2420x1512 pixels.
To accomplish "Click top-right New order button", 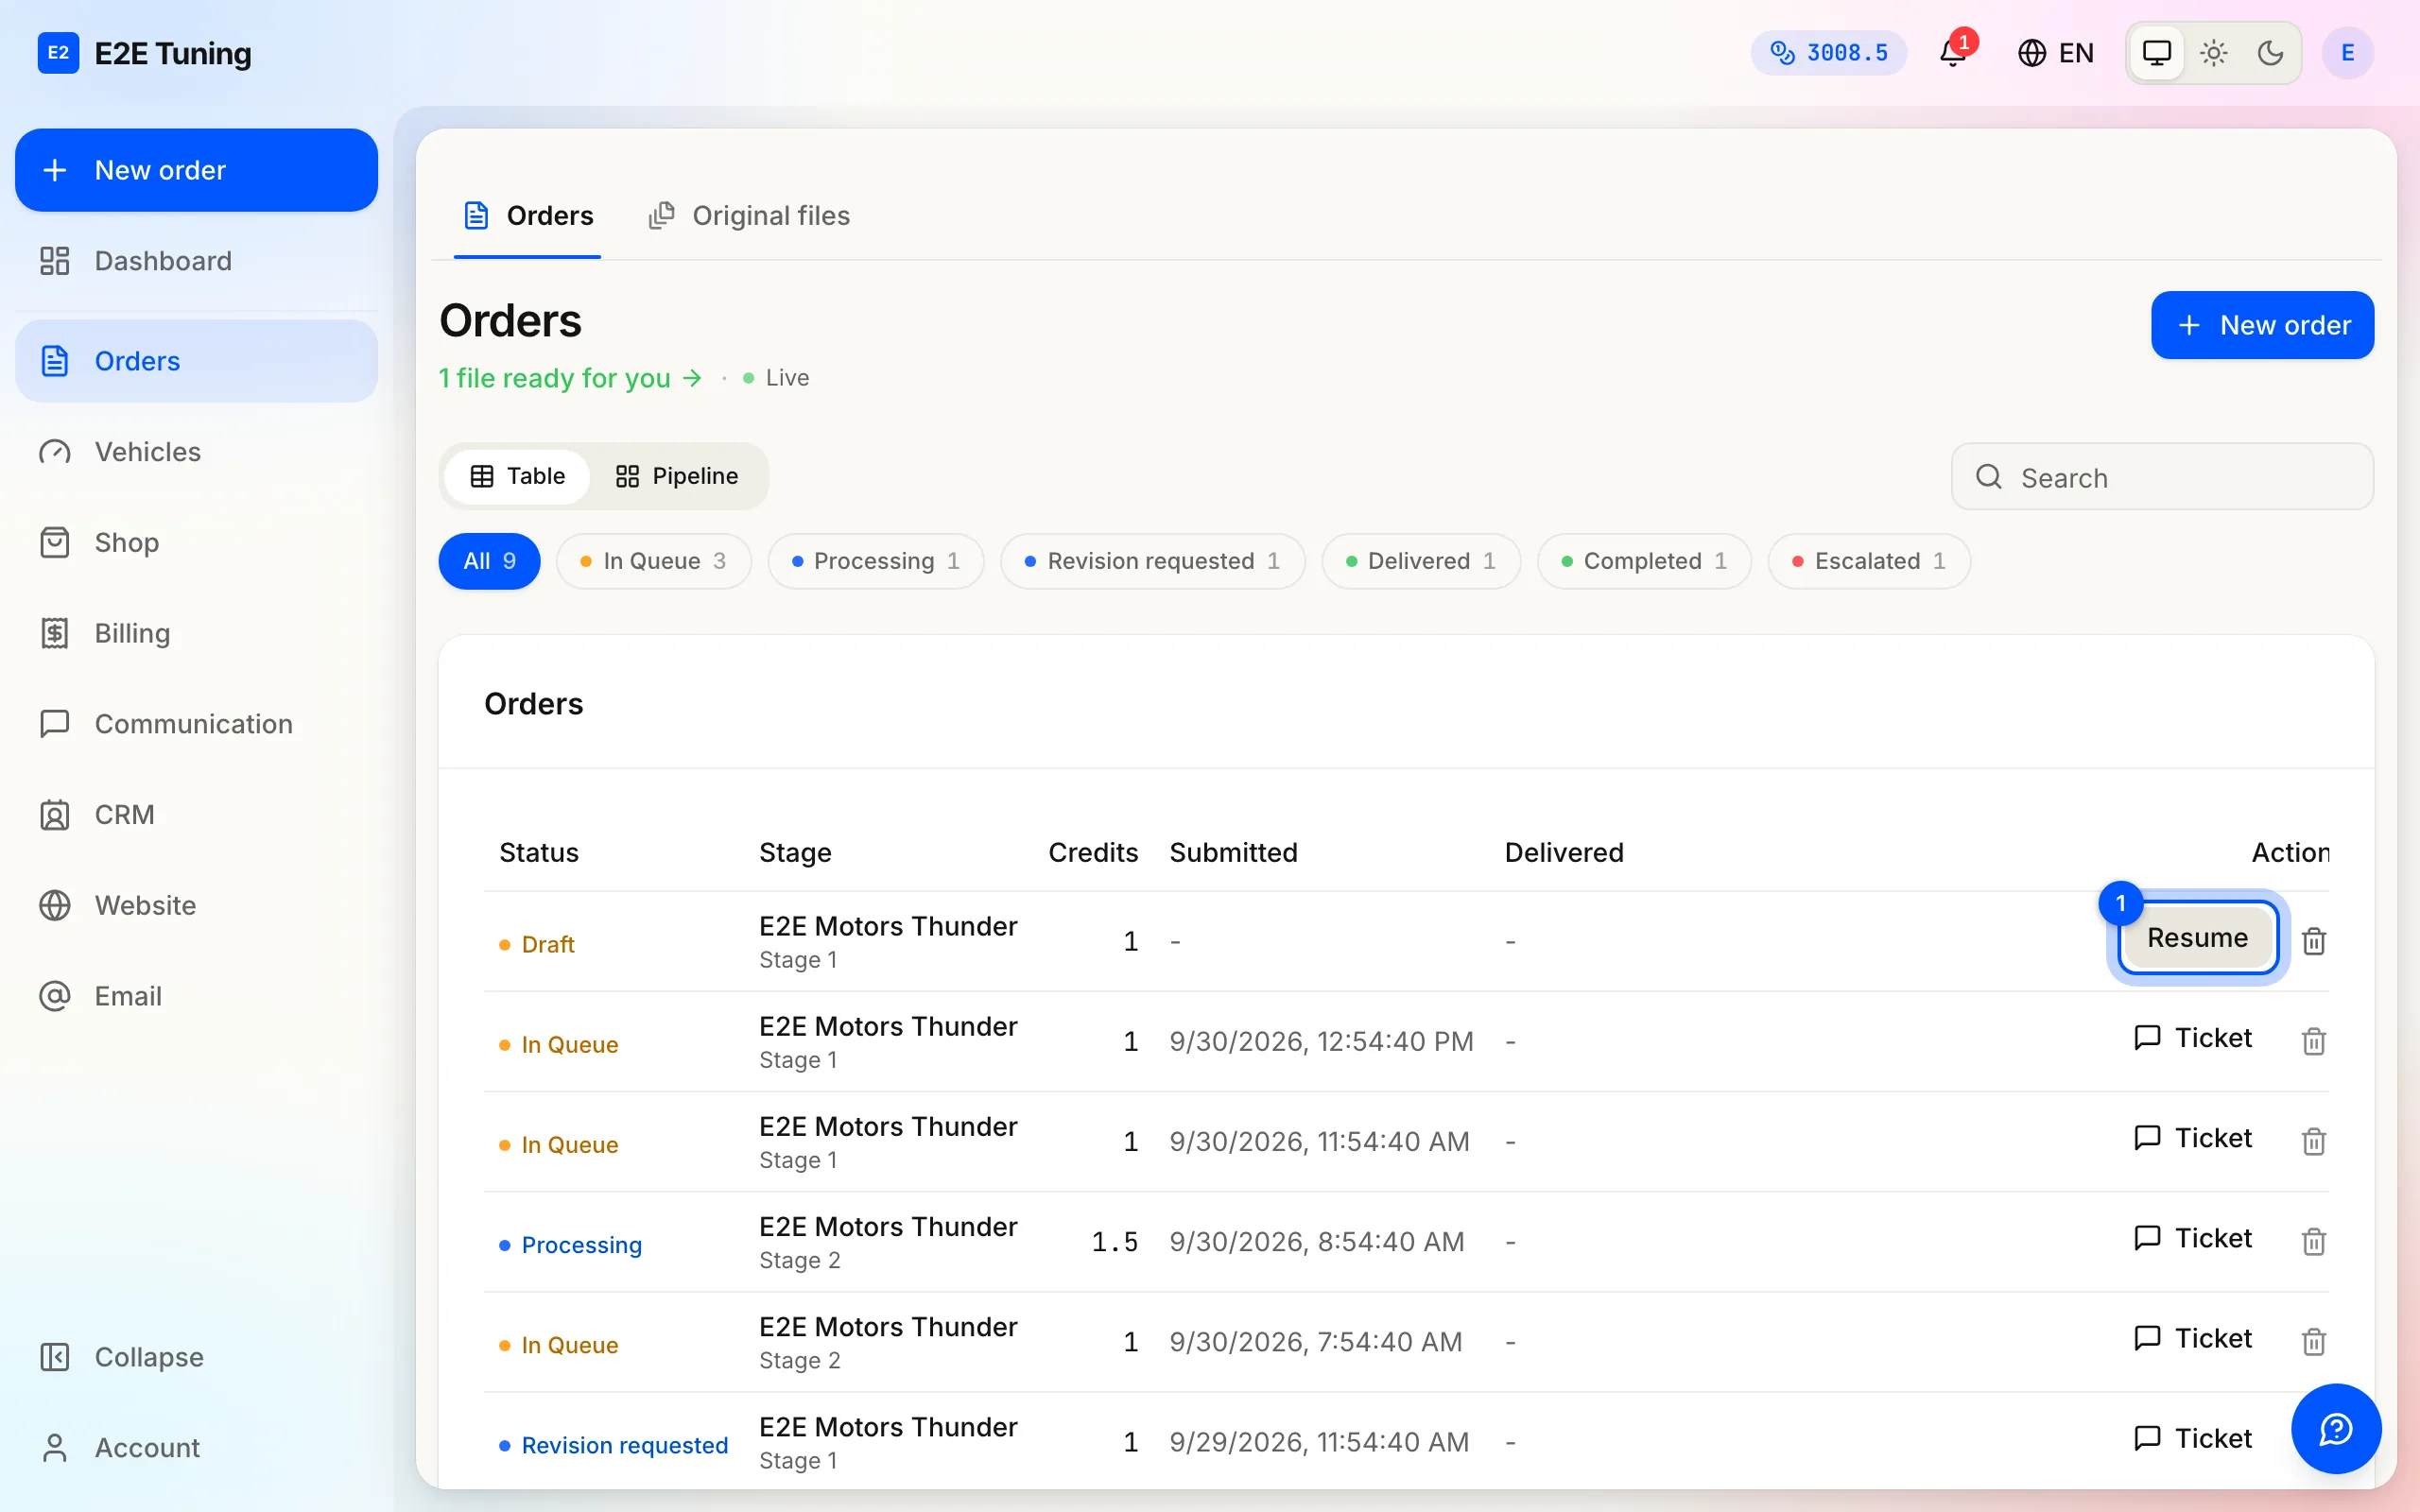I will 2262,325.
